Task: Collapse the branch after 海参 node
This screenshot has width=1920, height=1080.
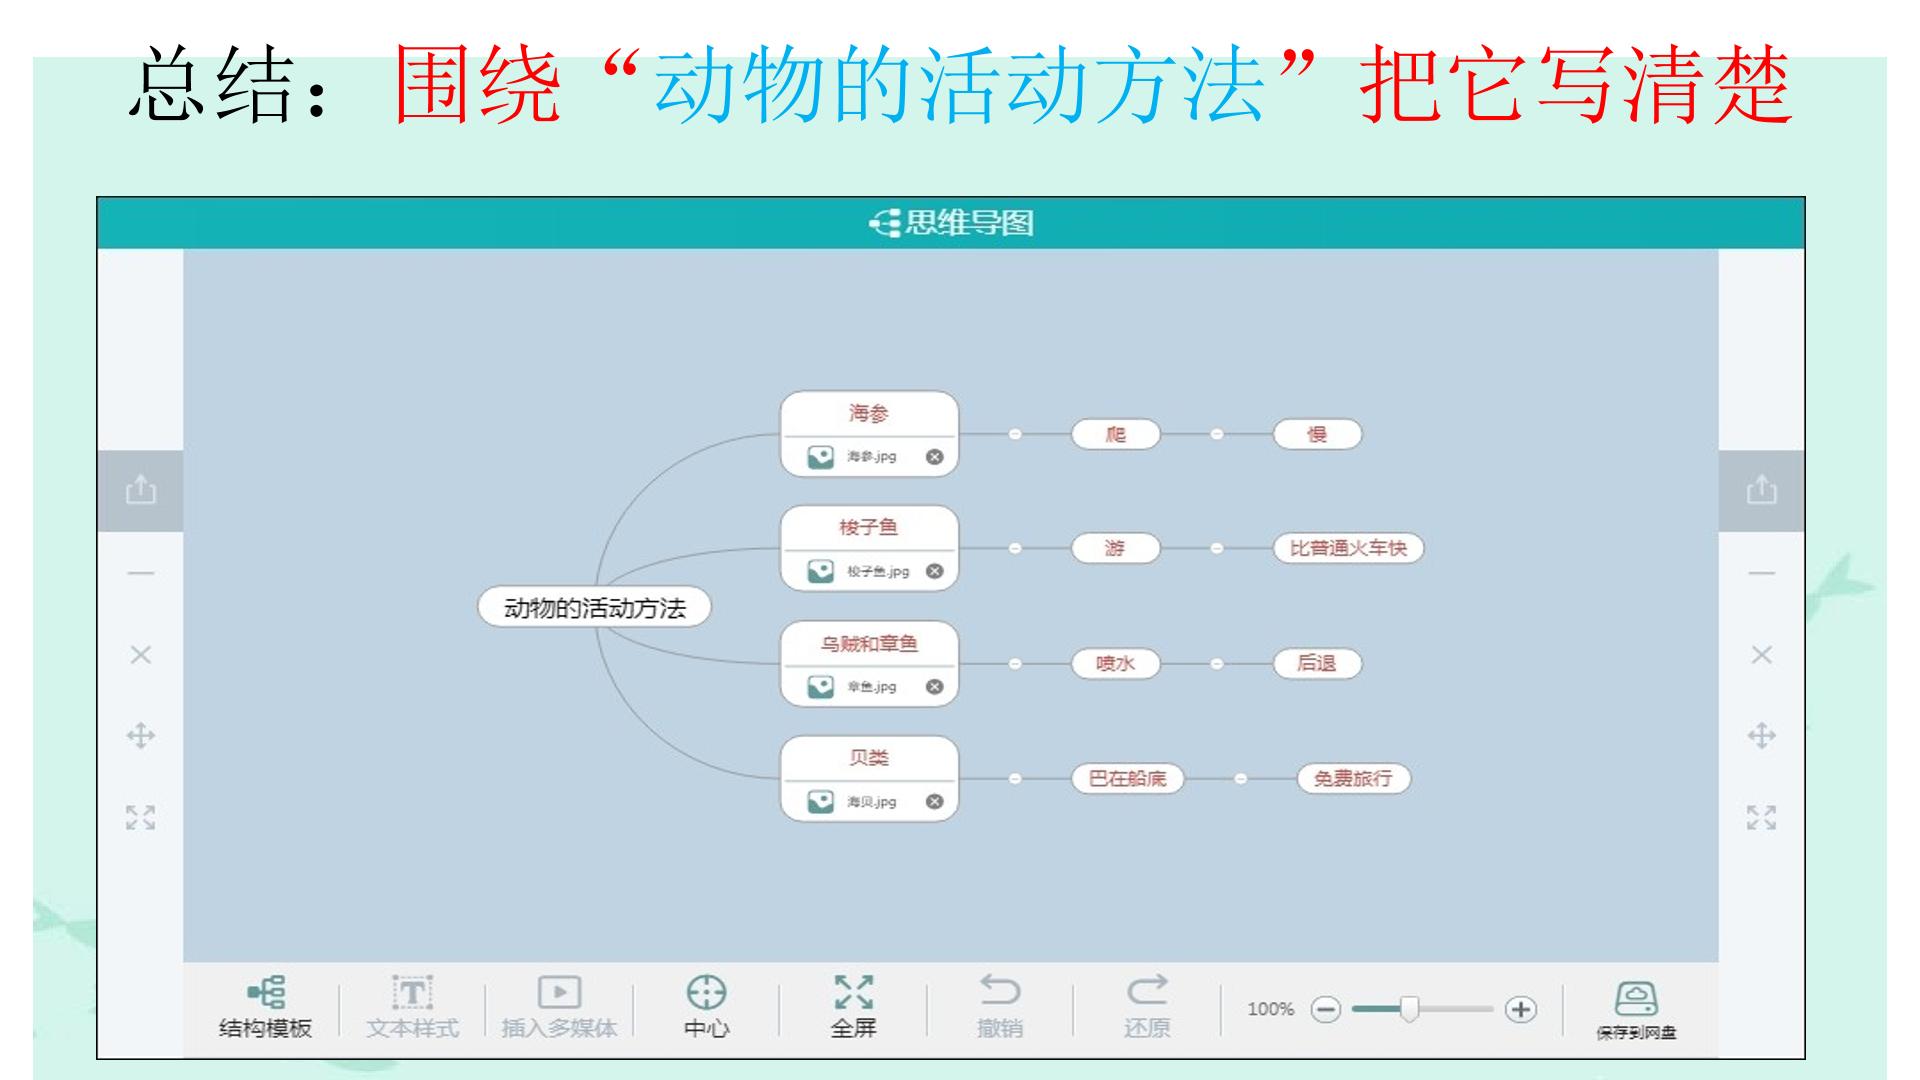Action: [1015, 434]
